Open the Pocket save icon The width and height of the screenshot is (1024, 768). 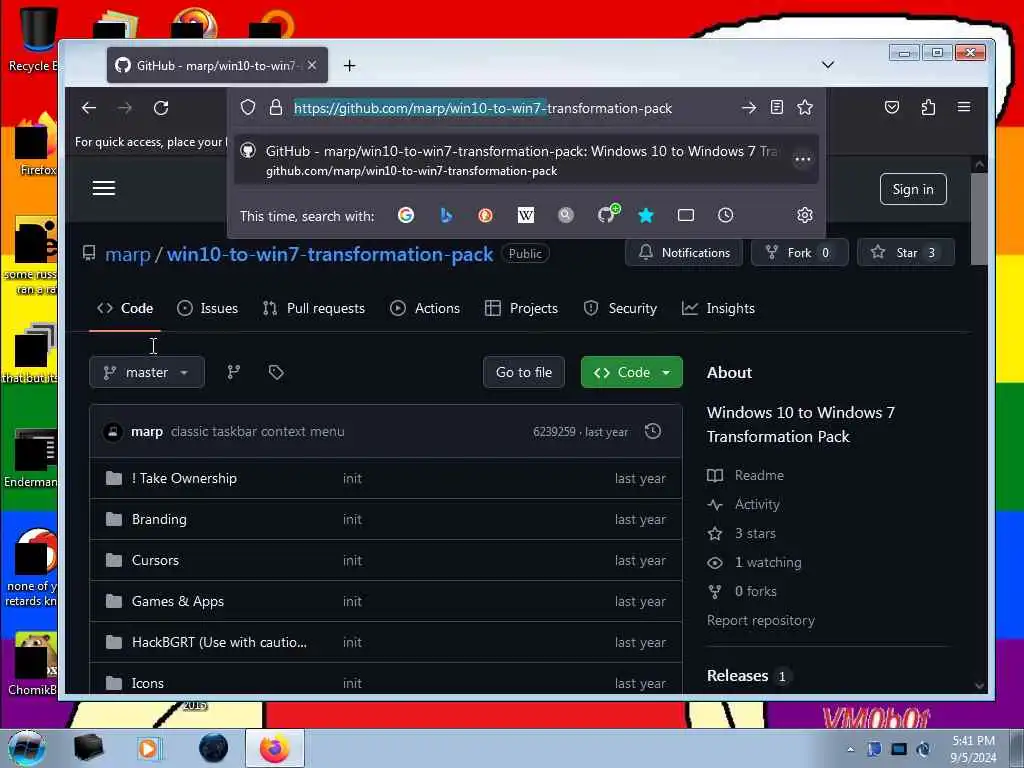pyautogui.click(x=891, y=107)
